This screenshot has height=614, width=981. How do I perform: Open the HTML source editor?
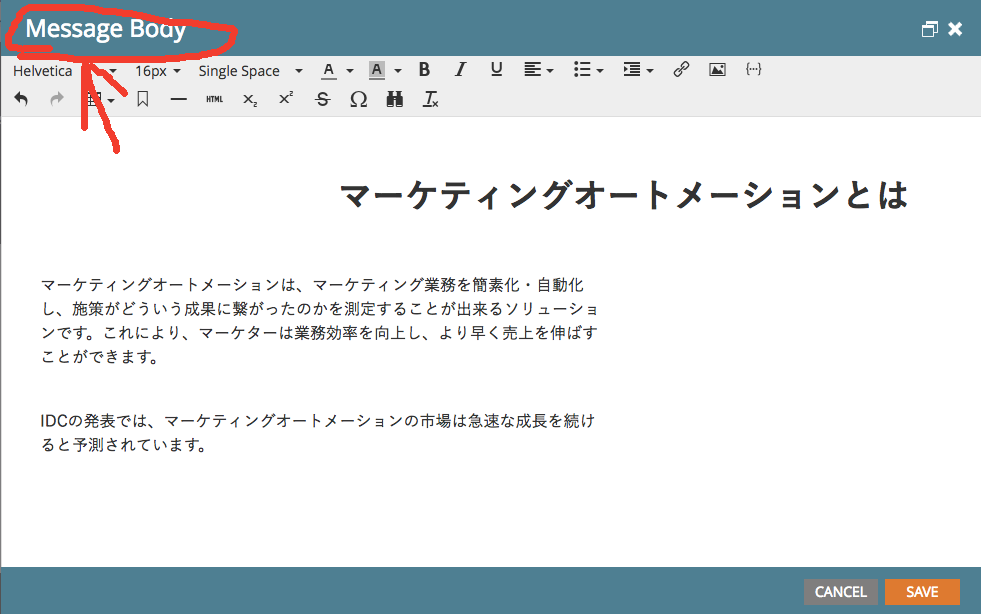(214, 99)
